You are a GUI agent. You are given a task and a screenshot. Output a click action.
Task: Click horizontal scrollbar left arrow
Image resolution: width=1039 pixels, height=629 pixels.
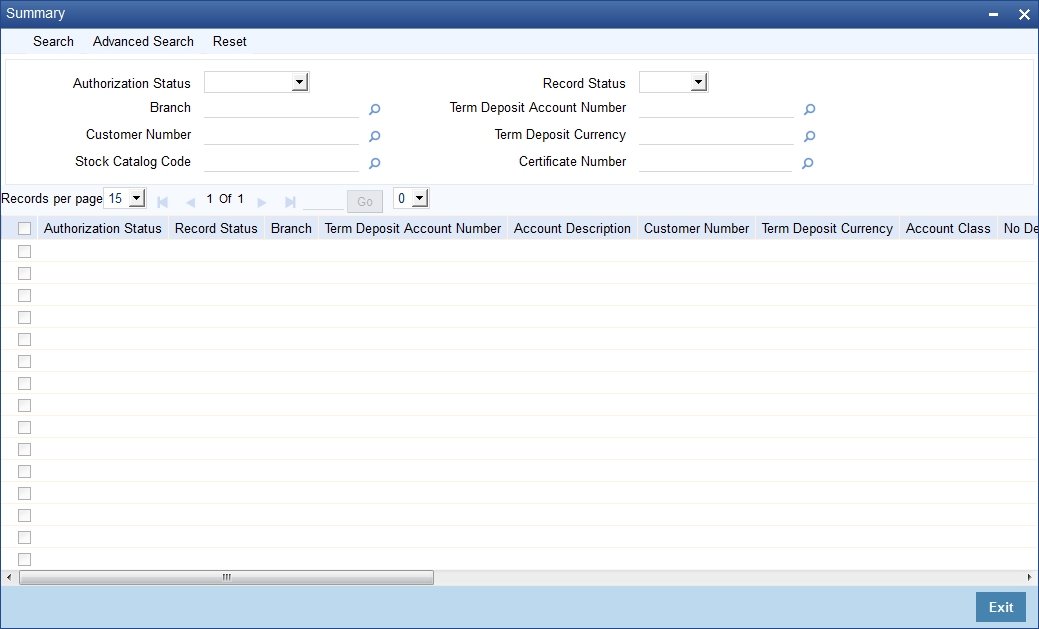[x=9, y=578]
